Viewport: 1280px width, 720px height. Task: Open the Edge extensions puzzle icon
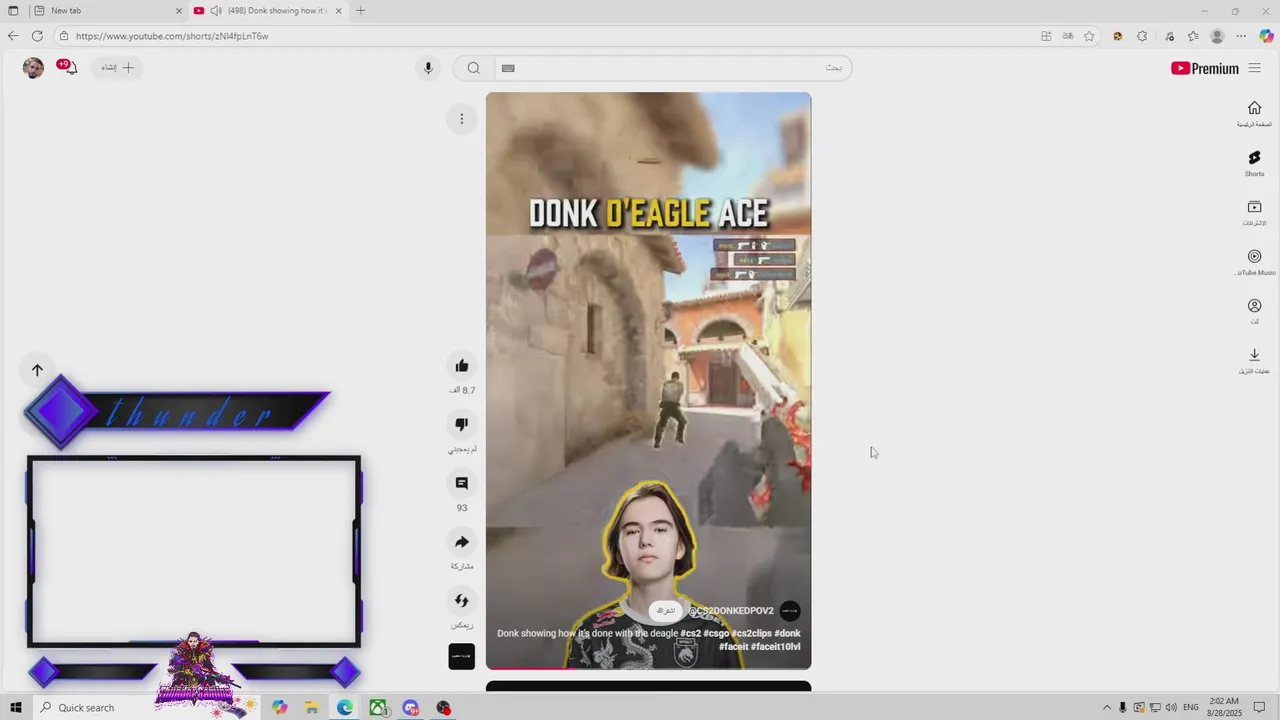[x=1142, y=36]
